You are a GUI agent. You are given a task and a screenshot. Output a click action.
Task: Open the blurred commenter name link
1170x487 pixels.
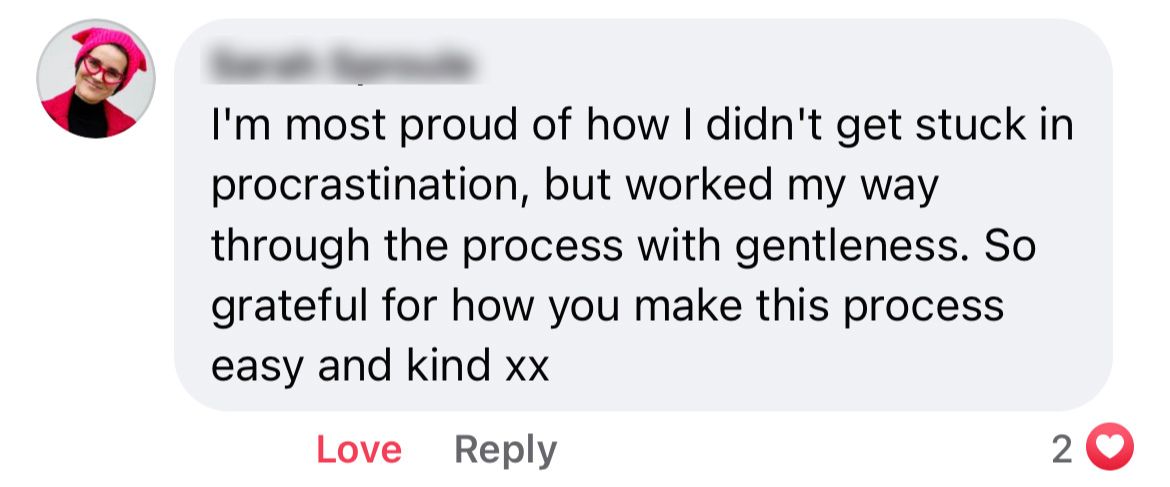coord(340,65)
